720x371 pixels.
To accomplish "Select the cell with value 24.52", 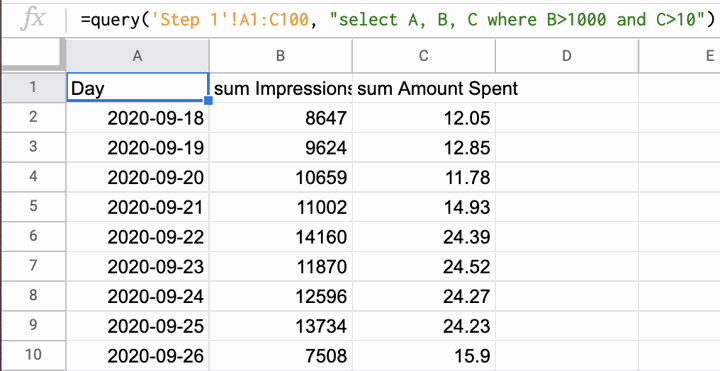I will [424, 266].
